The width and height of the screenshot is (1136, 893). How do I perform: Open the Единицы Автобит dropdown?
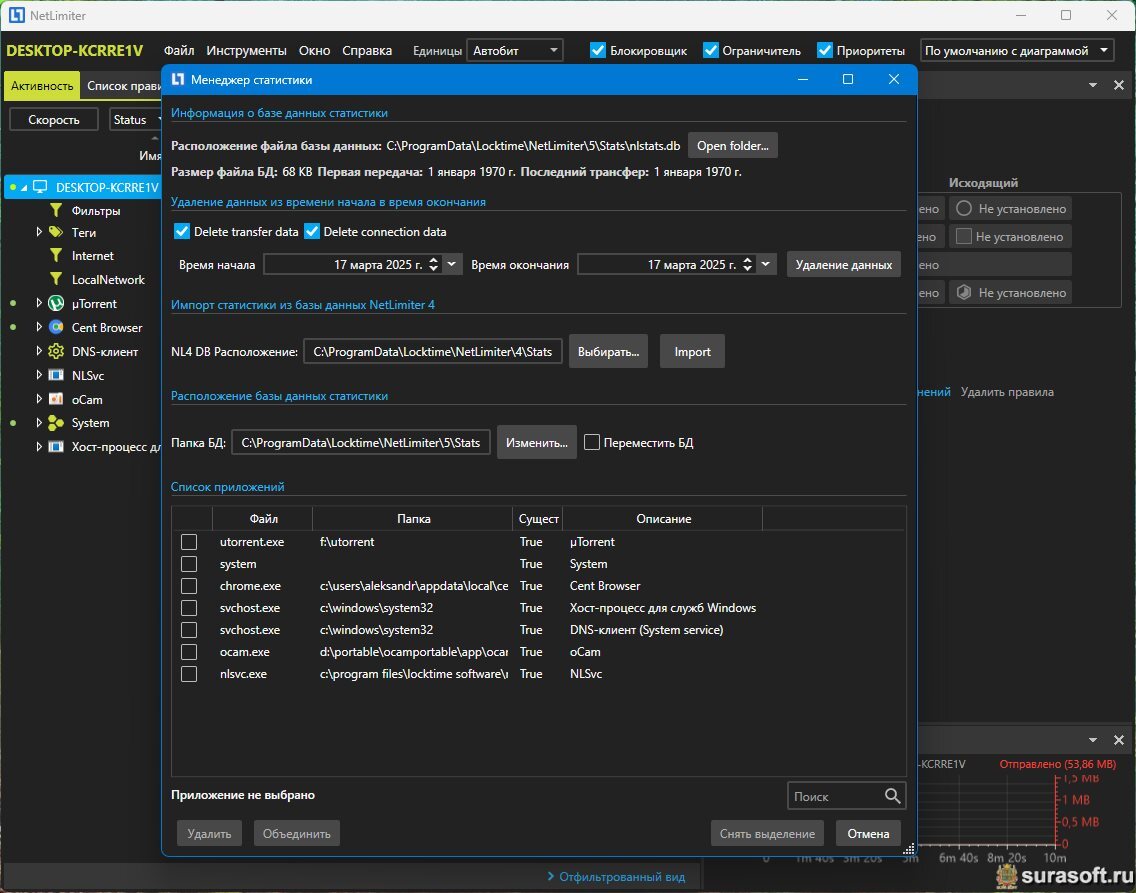click(x=514, y=51)
